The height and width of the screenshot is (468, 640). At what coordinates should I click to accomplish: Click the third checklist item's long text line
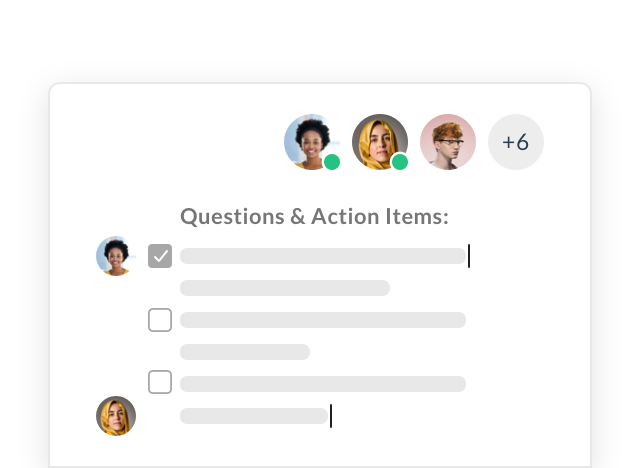click(x=322, y=384)
